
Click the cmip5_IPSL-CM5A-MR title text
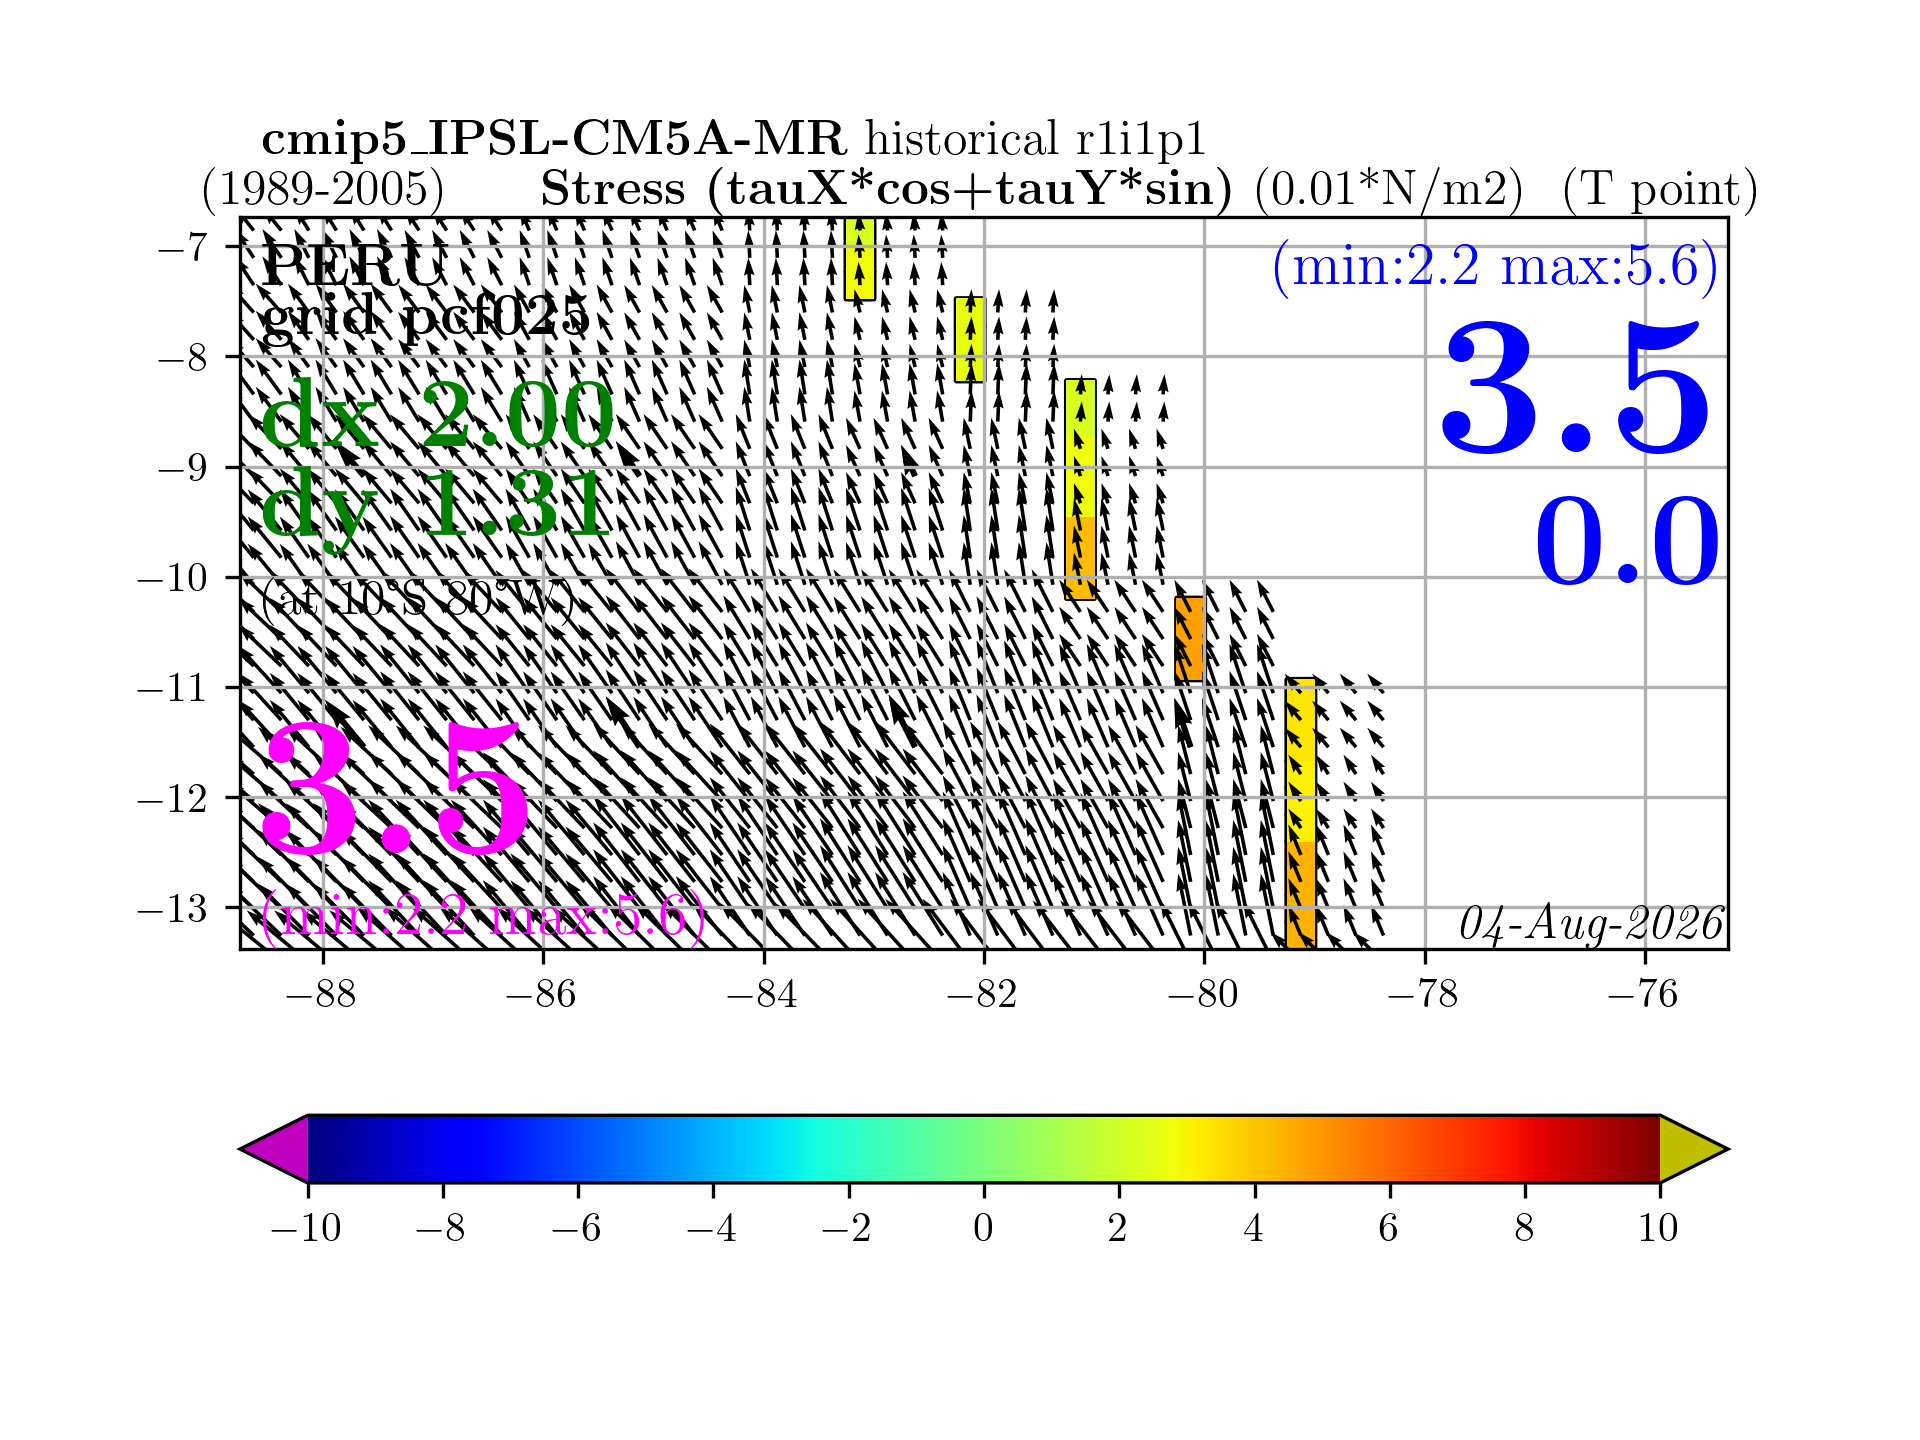[x=554, y=139]
